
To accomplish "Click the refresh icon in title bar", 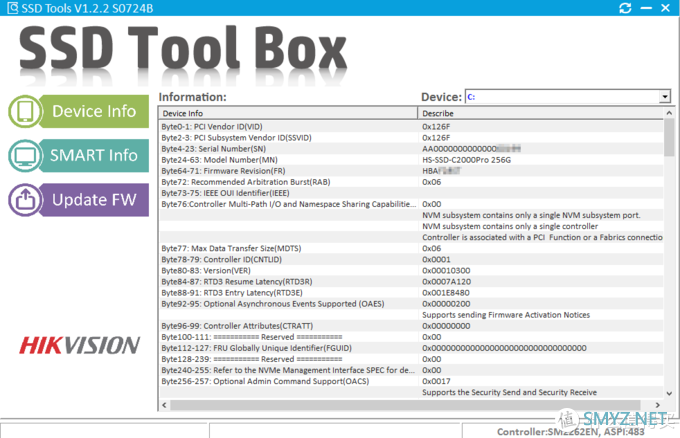I will click(625, 8).
